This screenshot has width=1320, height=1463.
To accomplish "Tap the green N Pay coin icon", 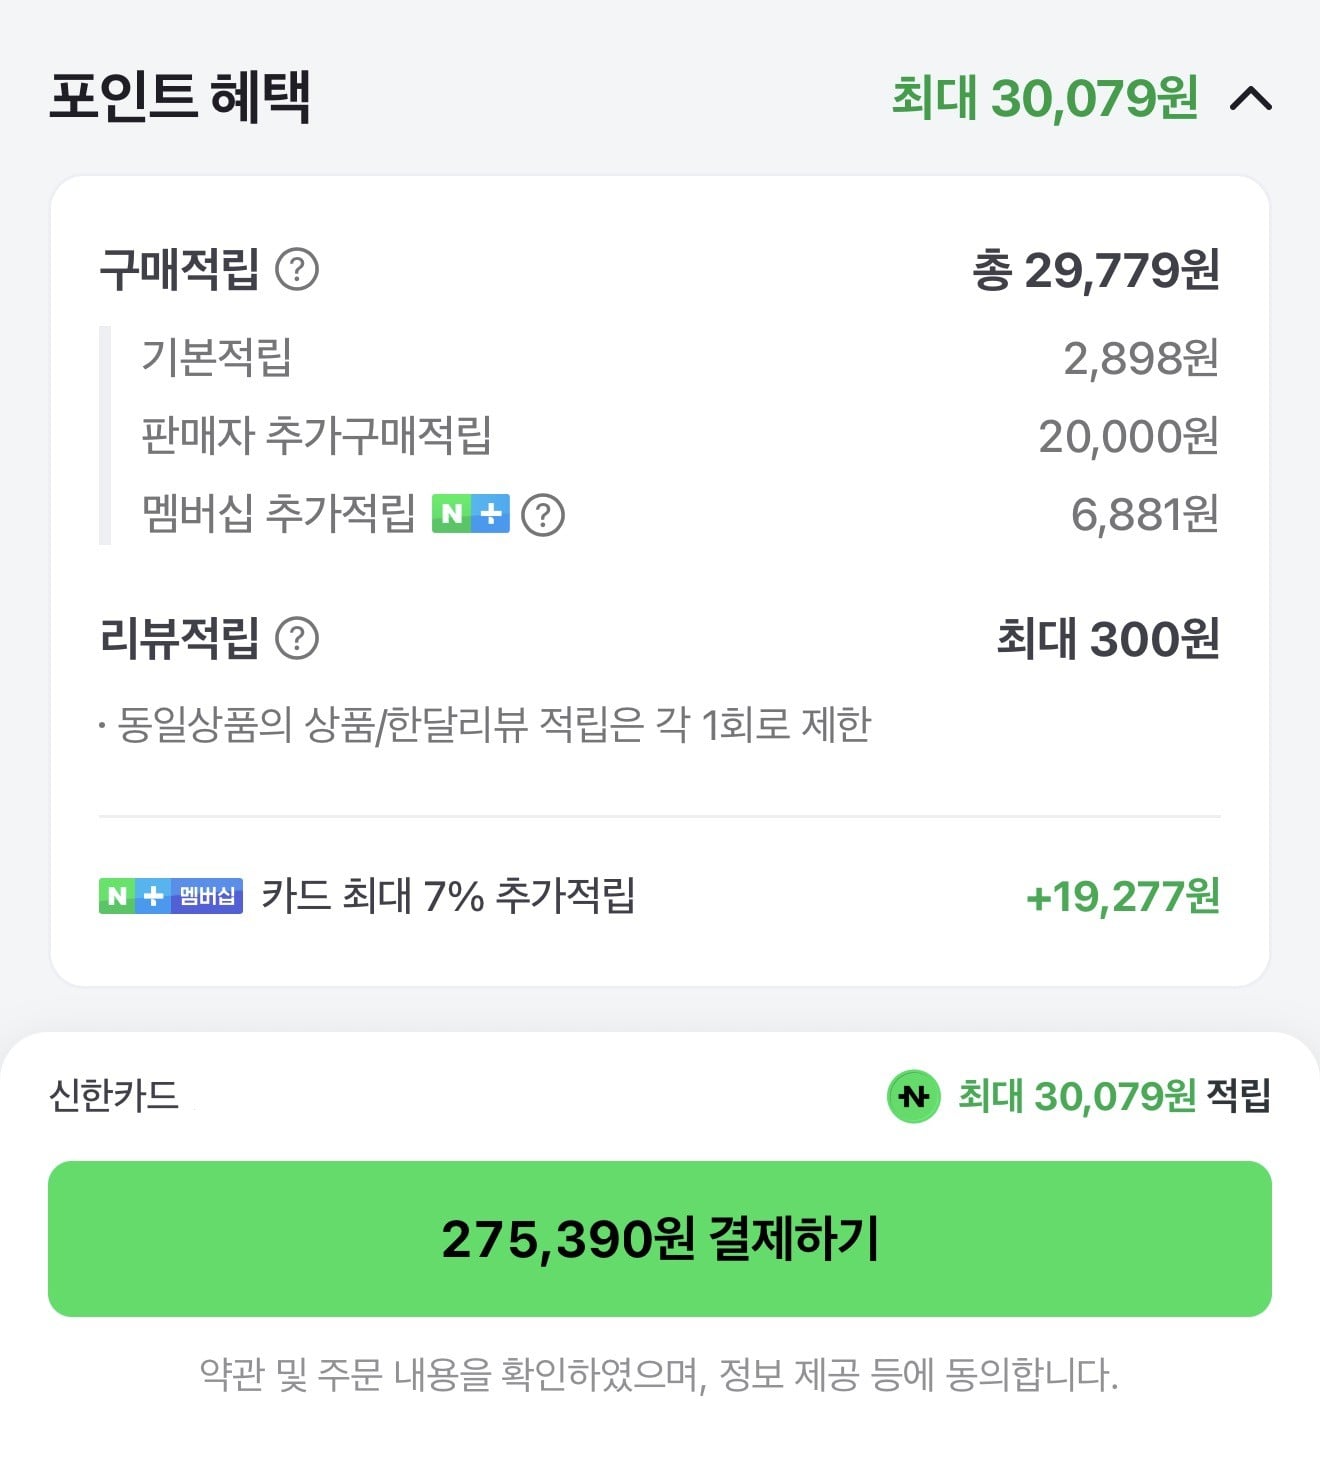I will pyautogui.click(x=913, y=1097).
